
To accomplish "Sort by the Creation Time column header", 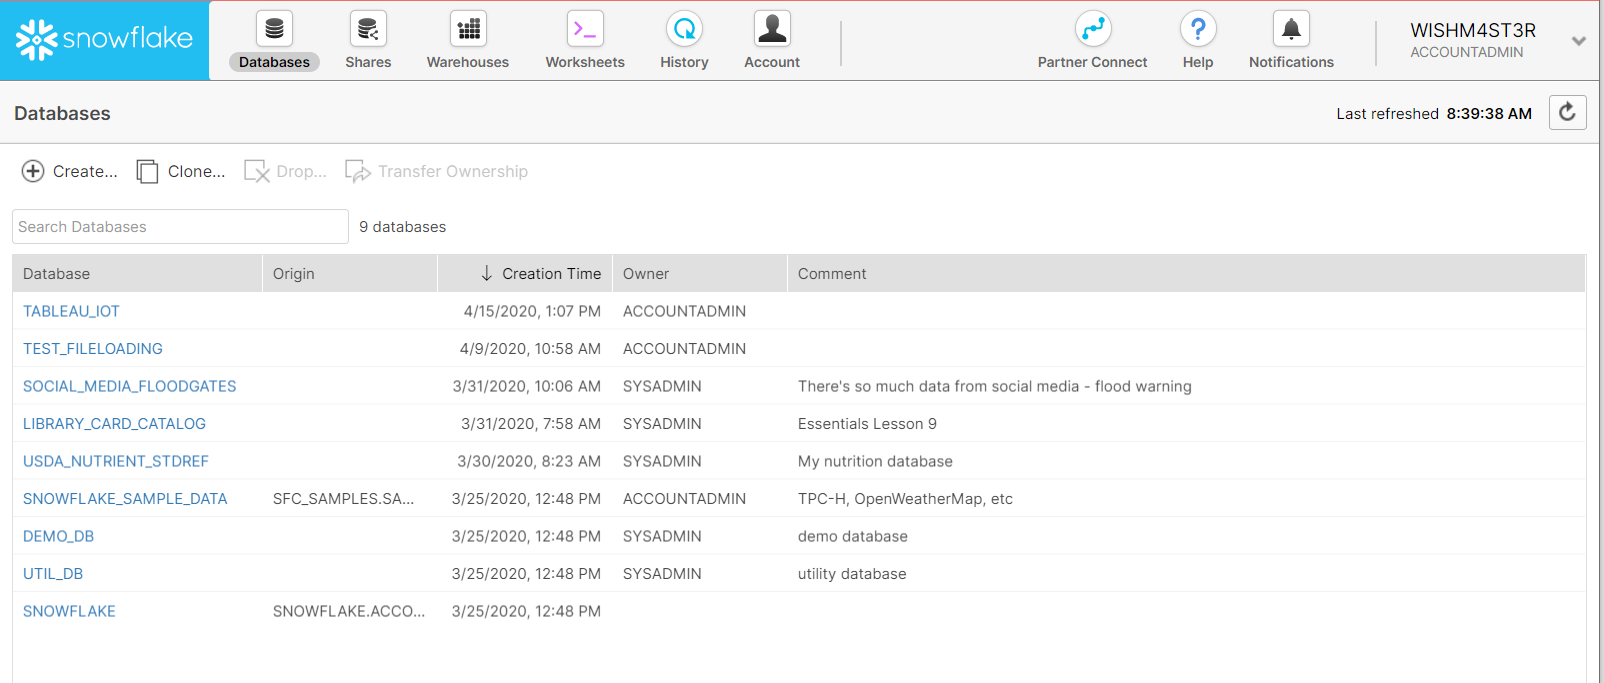I will (x=551, y=274).
